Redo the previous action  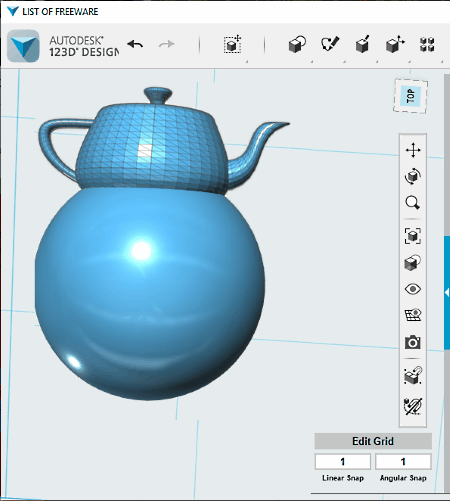pyautogui.click(x=167, y=44)
